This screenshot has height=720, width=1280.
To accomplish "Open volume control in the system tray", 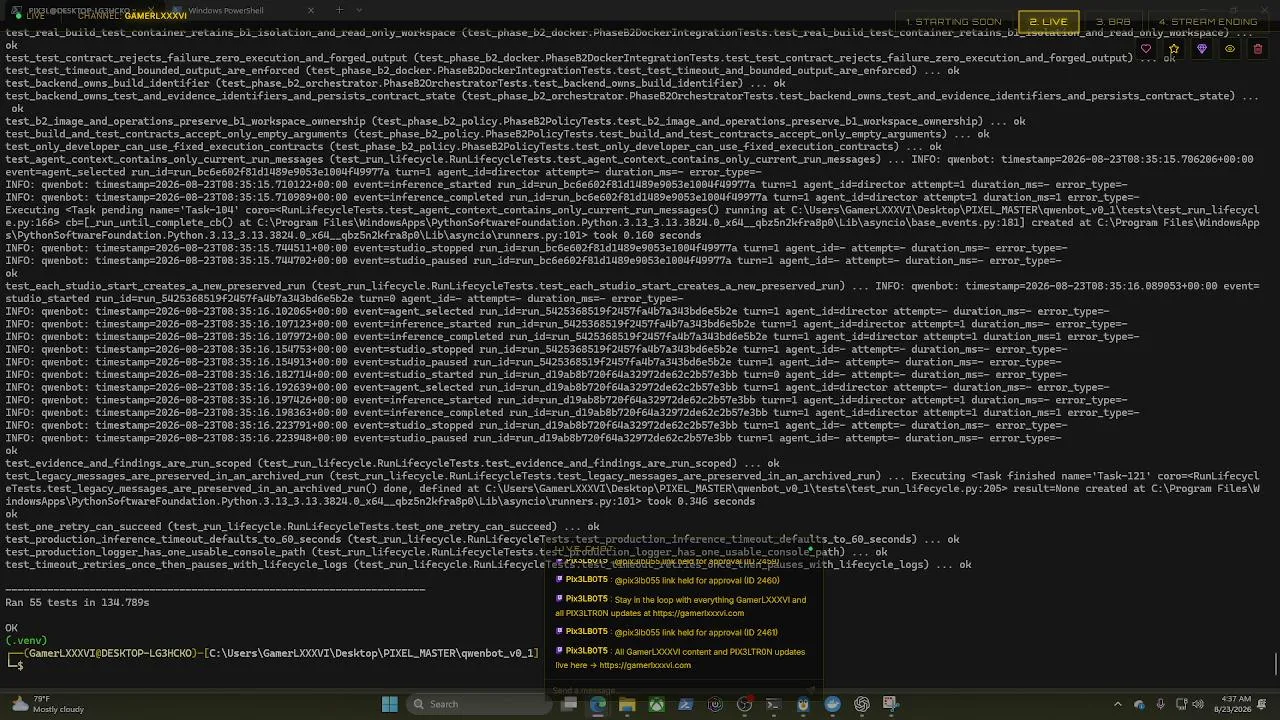I will (1198, 704).
